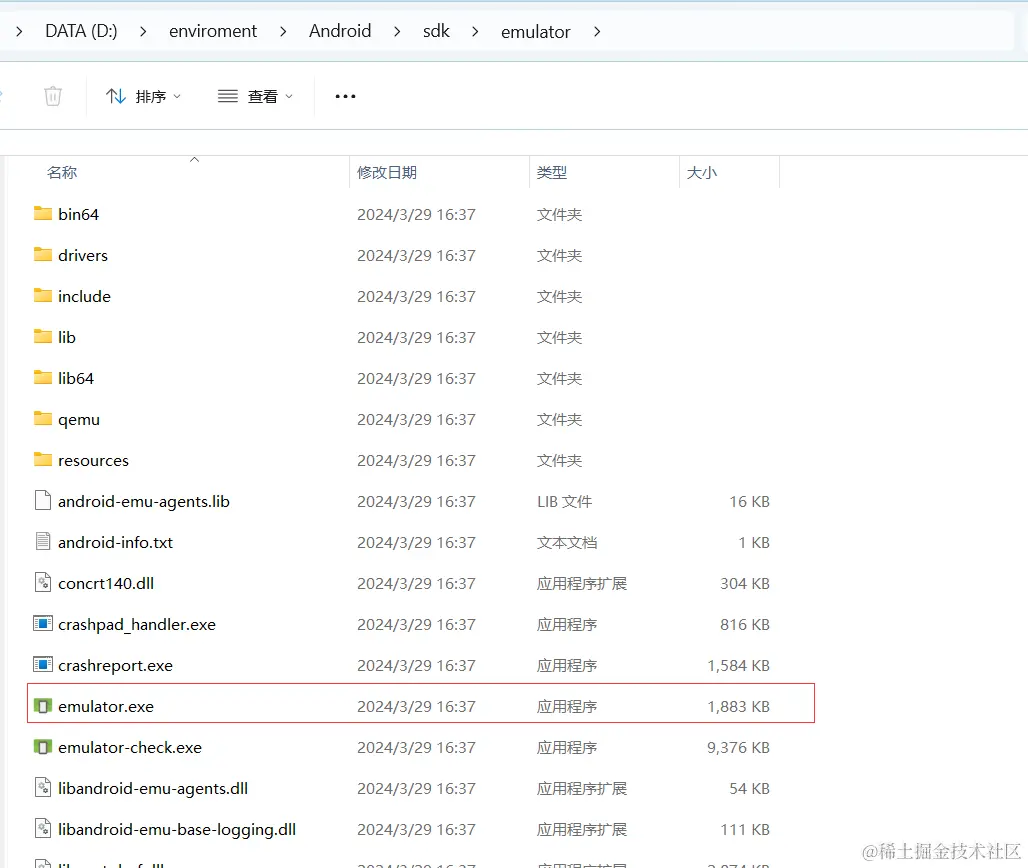Click the 816 KB size cell
The height and width of the screenshot is (868, 1028).
coord(745,625)
